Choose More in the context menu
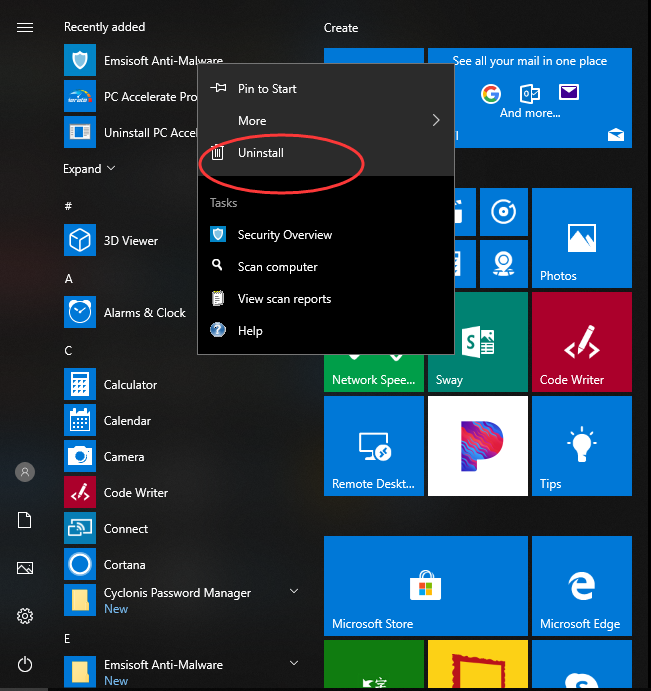Image resolution: width=651 pixels, height=691 pixels. 326,120
